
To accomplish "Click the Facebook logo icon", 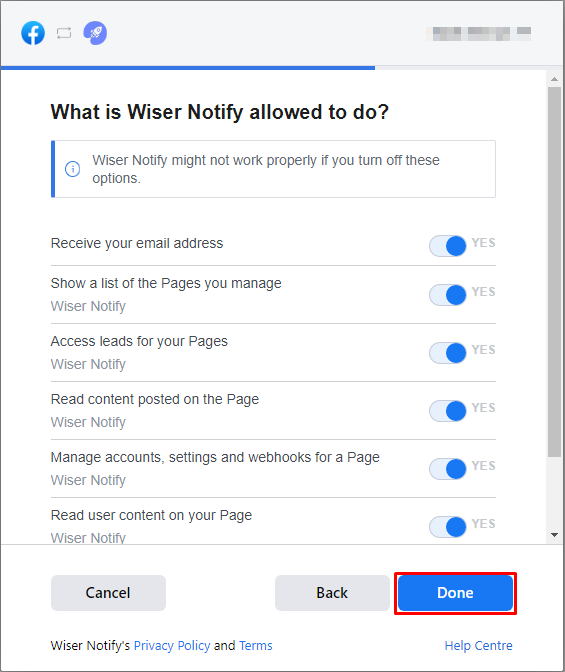I will coord(33,33).
